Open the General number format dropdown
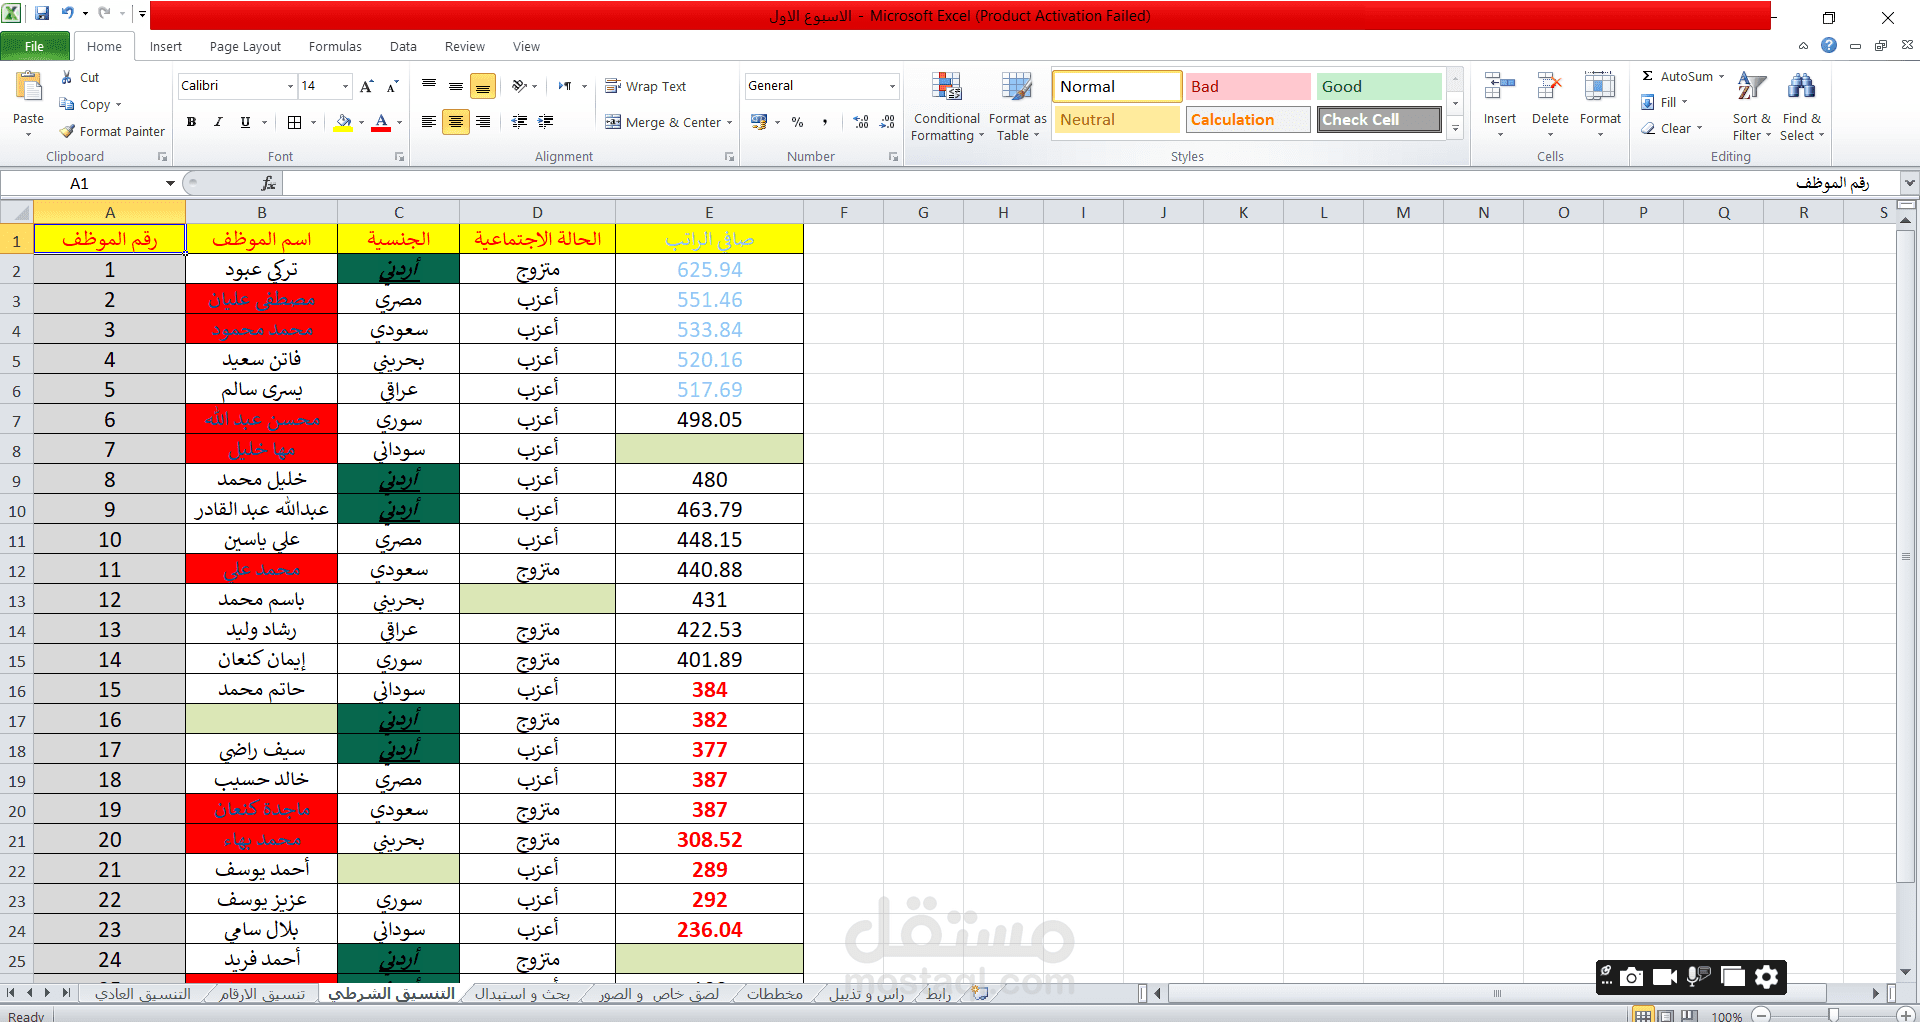This screenshot has height=1022, width=1920. 892,86
